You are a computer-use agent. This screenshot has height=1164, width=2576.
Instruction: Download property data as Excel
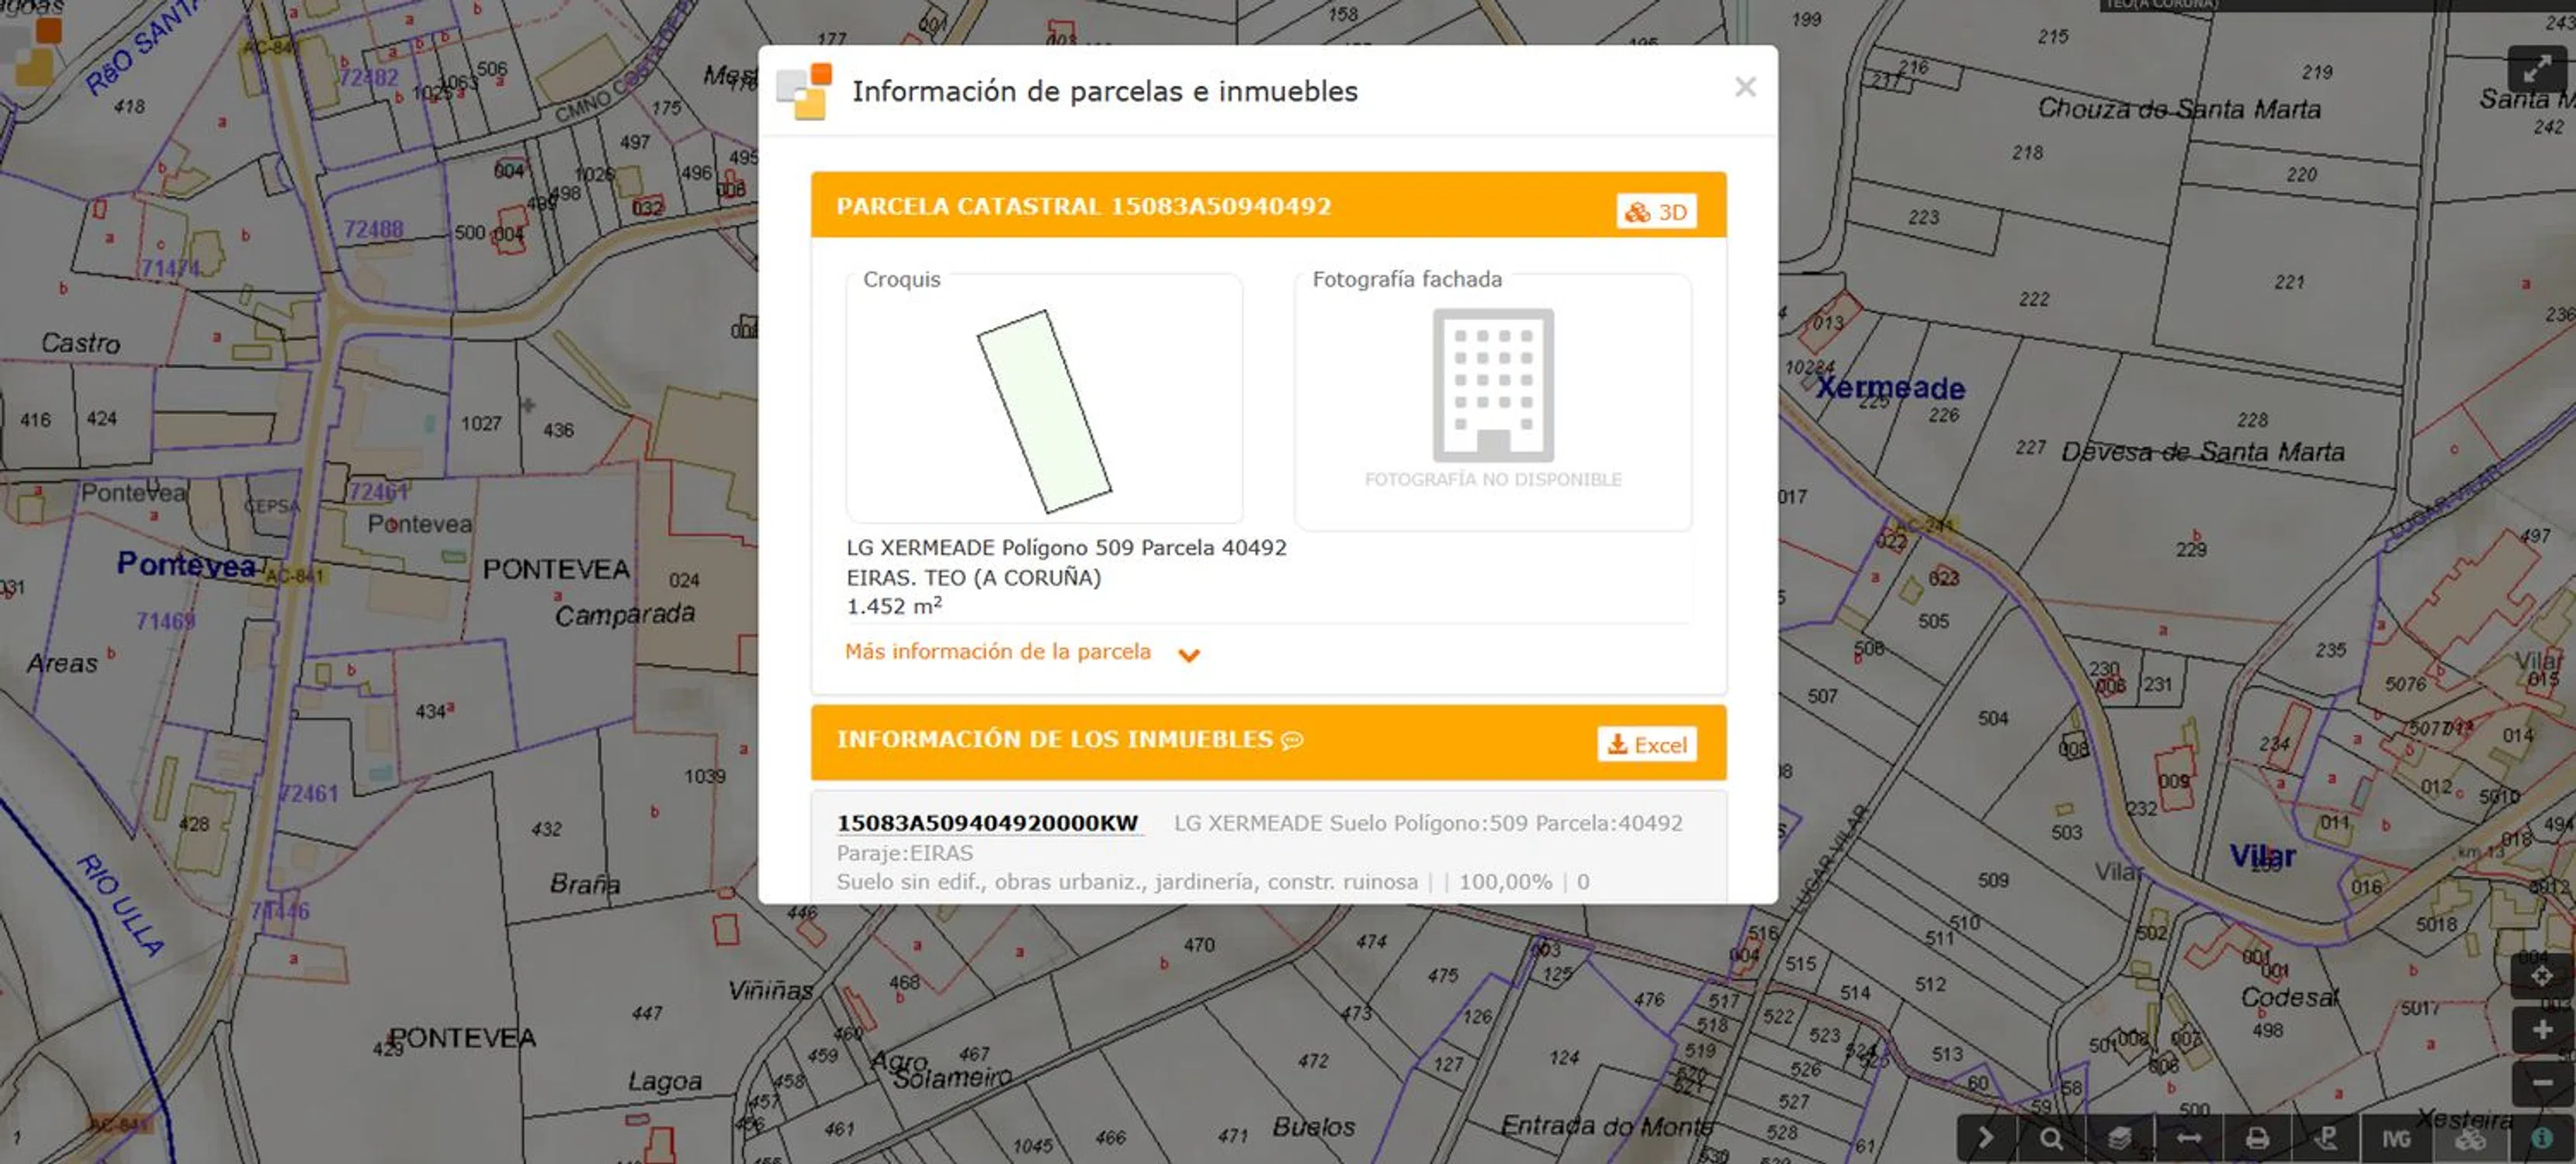(1646, 745)
